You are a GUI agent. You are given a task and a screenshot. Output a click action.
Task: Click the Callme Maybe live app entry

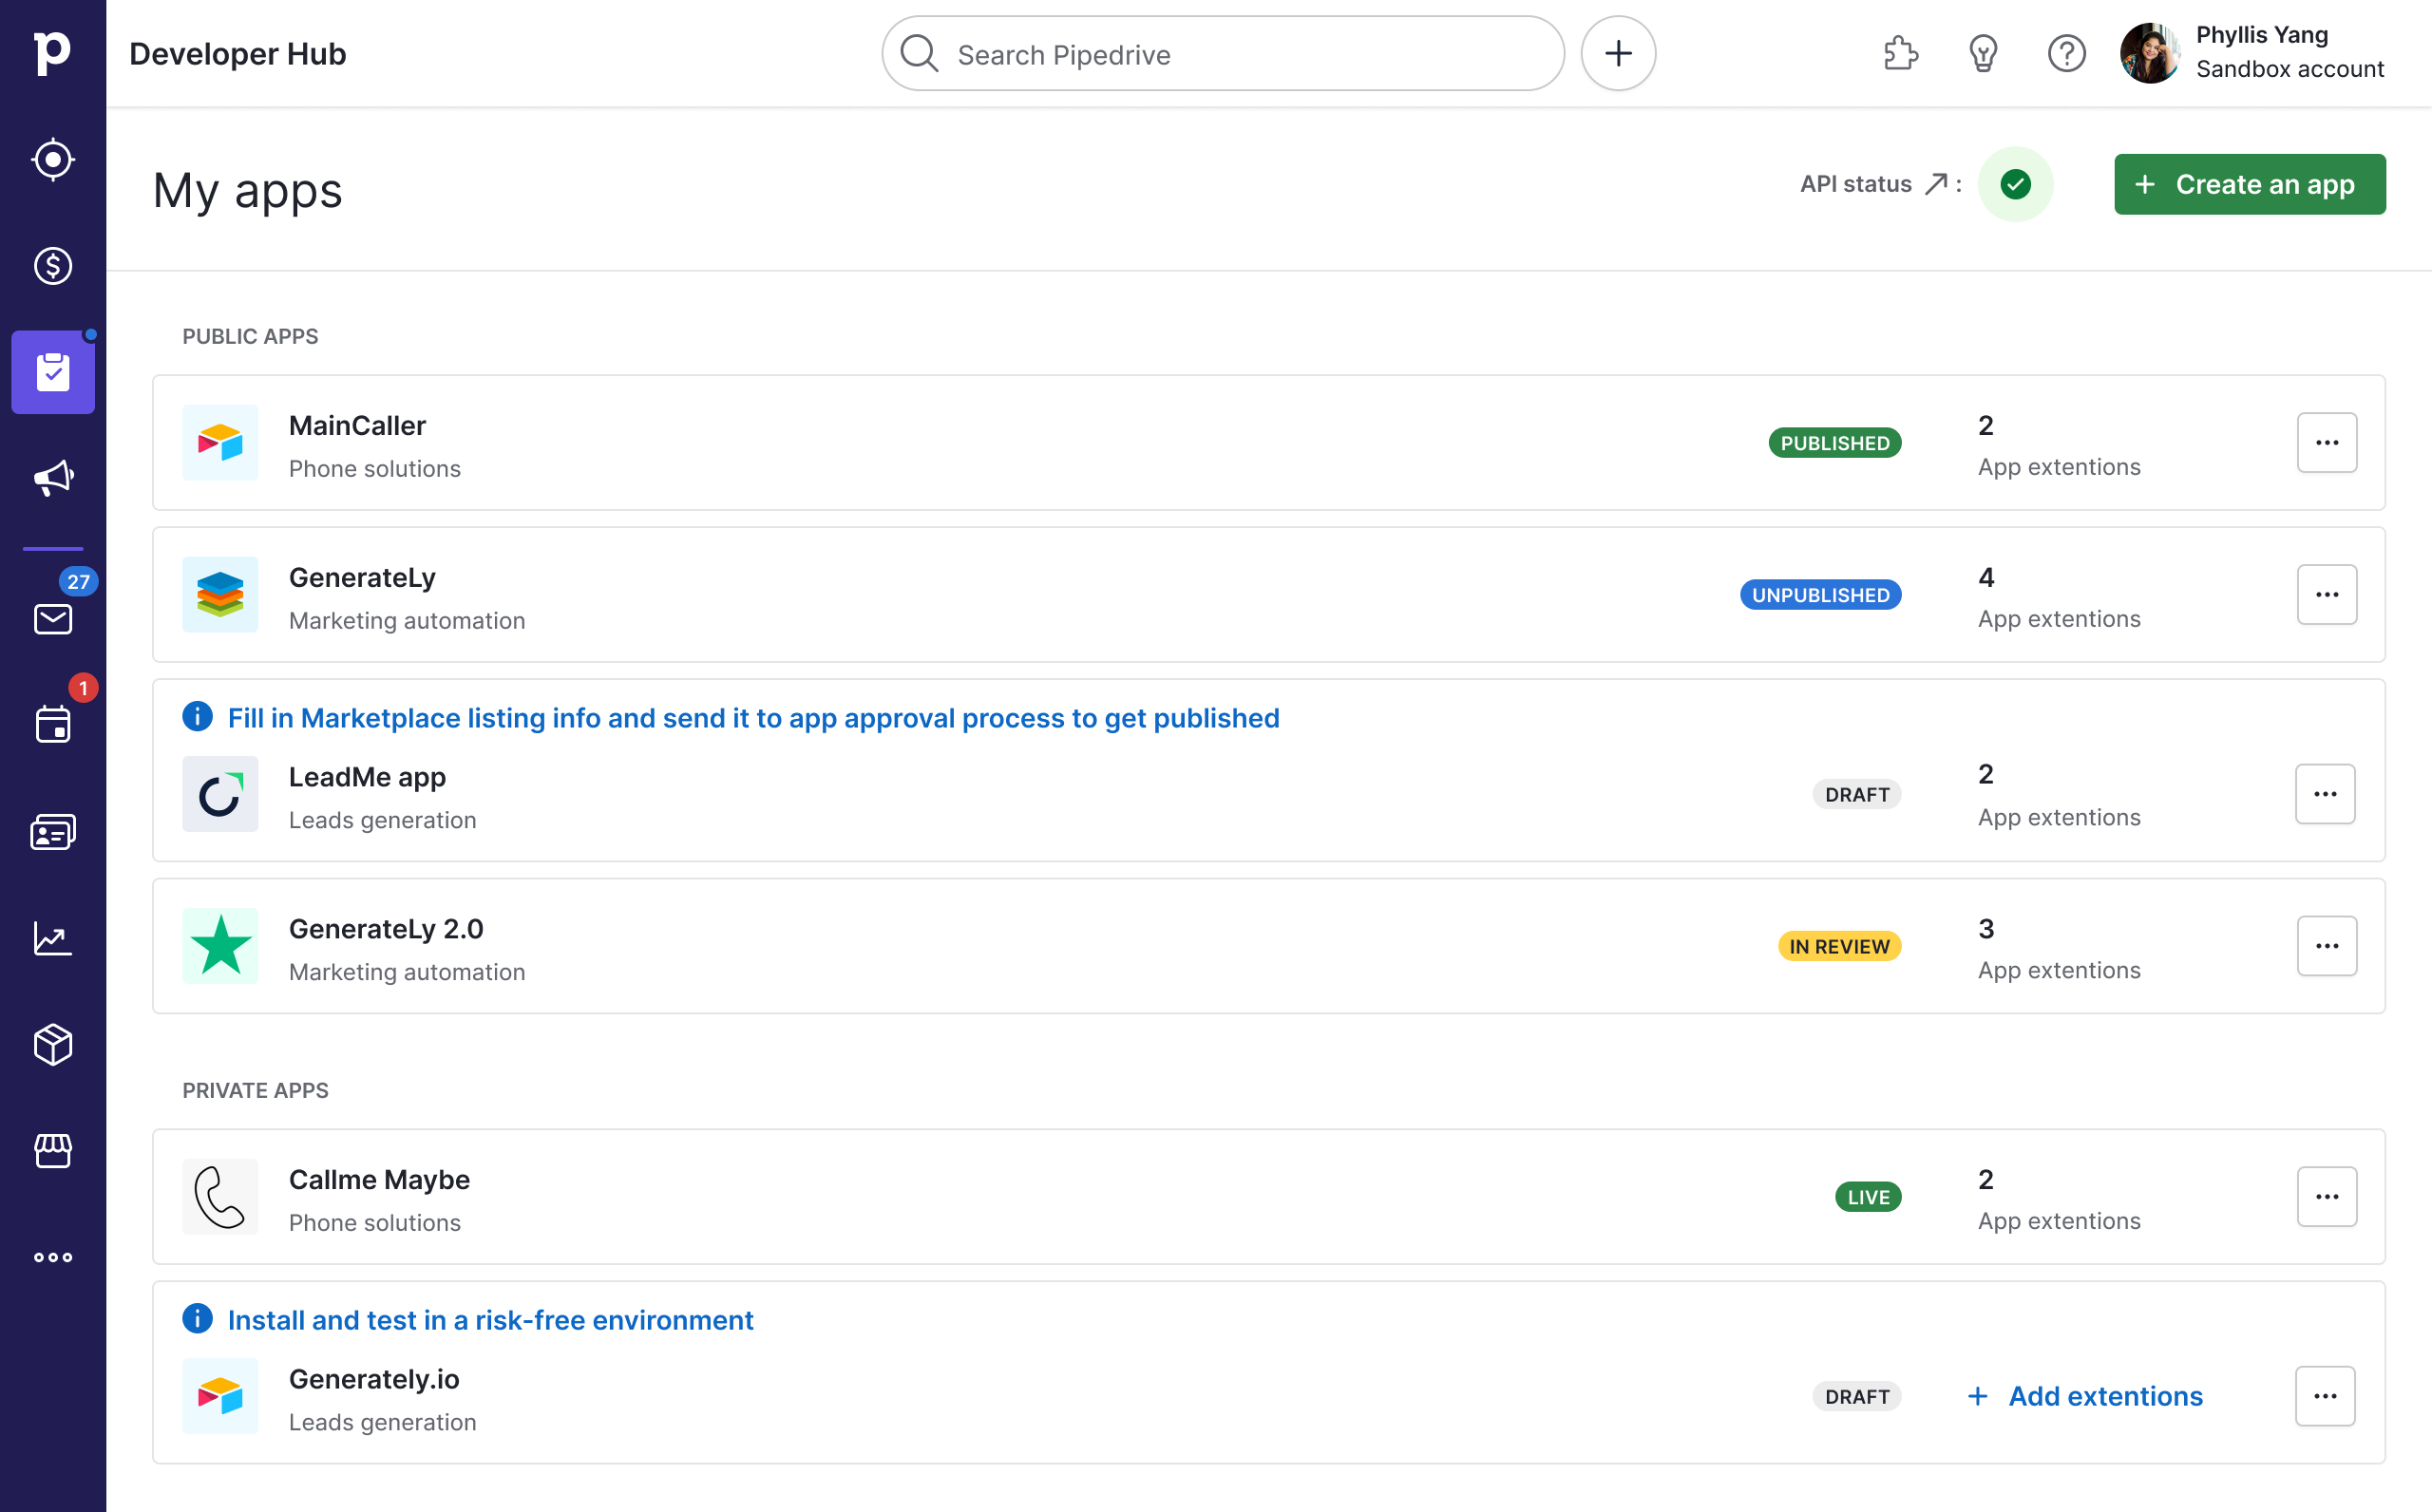[x=1268, y=1199]
